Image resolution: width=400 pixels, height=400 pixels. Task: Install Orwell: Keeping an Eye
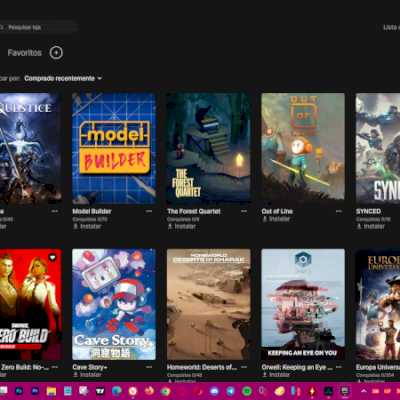(x=276, y=375)
